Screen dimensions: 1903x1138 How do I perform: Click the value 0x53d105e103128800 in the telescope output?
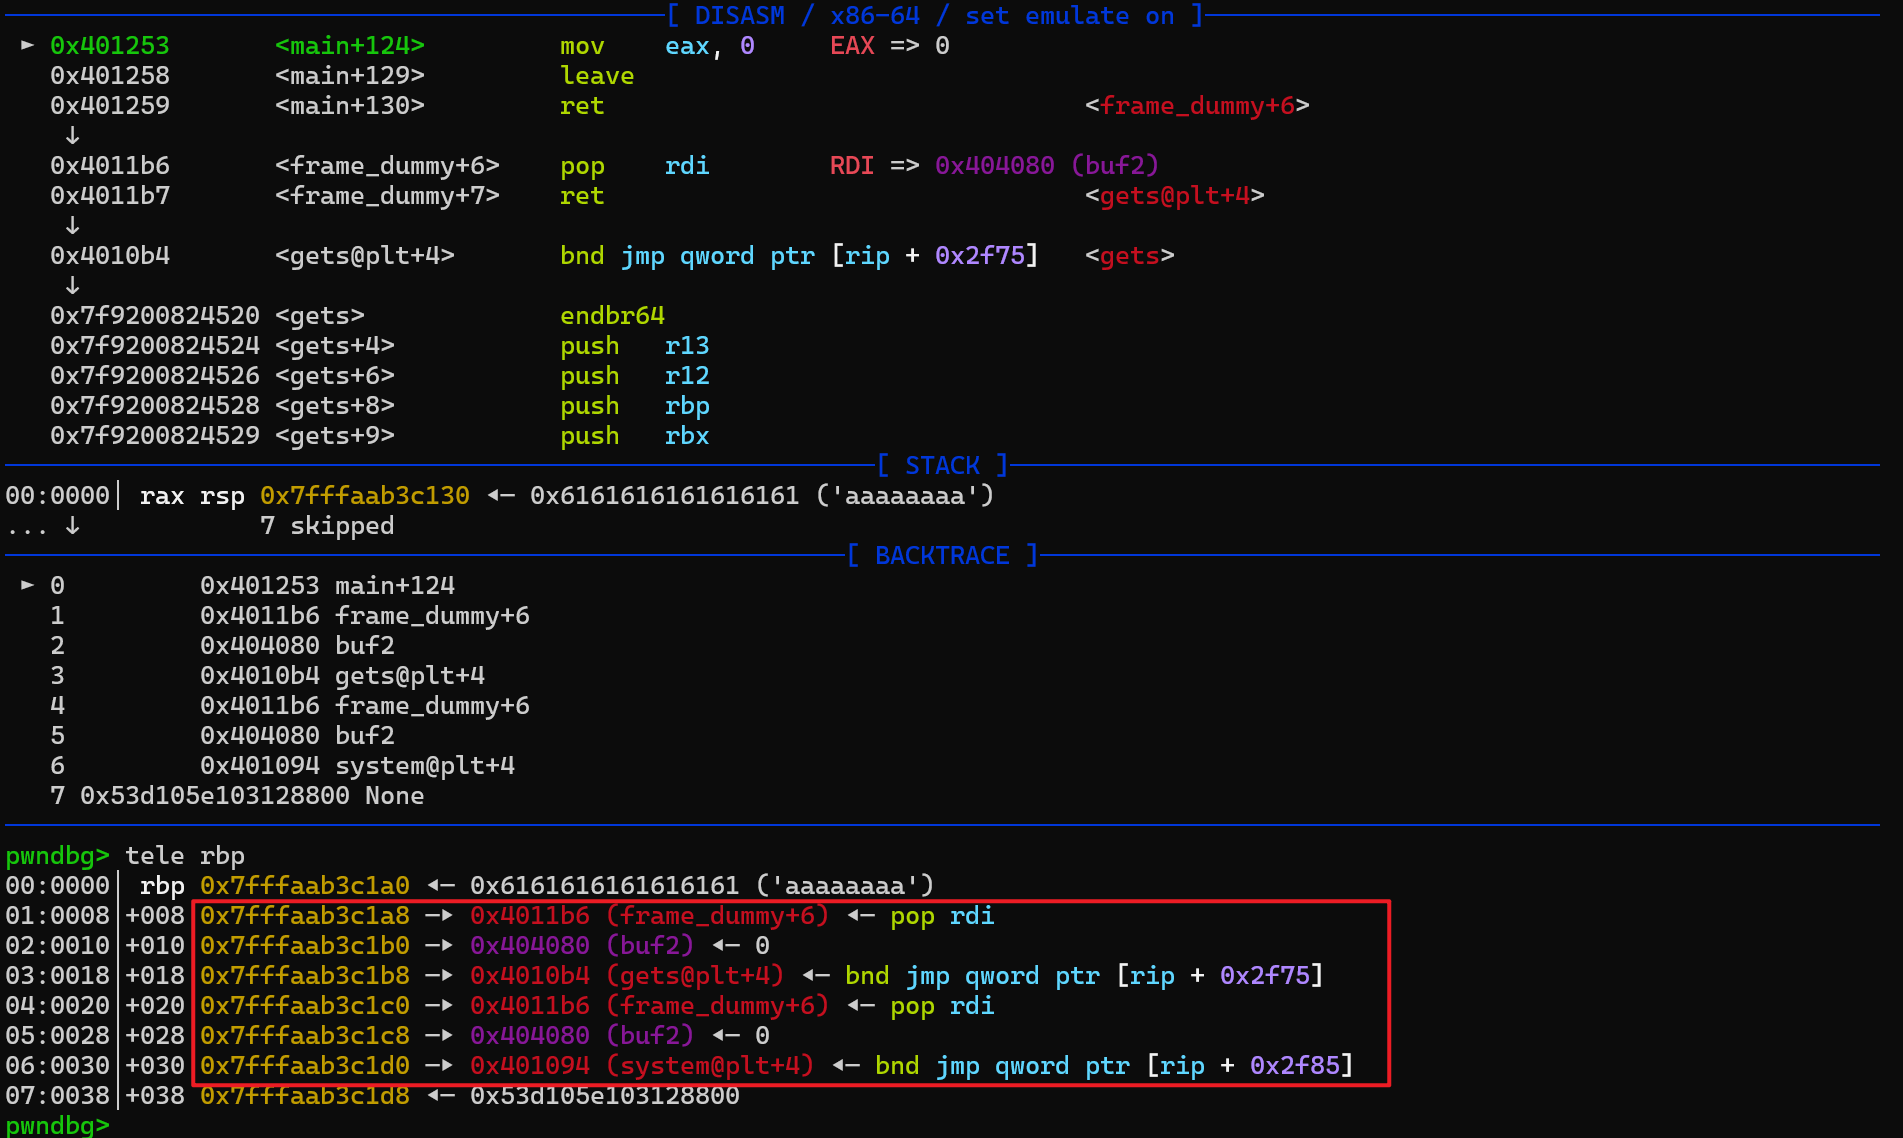(x=604, y=1096)
